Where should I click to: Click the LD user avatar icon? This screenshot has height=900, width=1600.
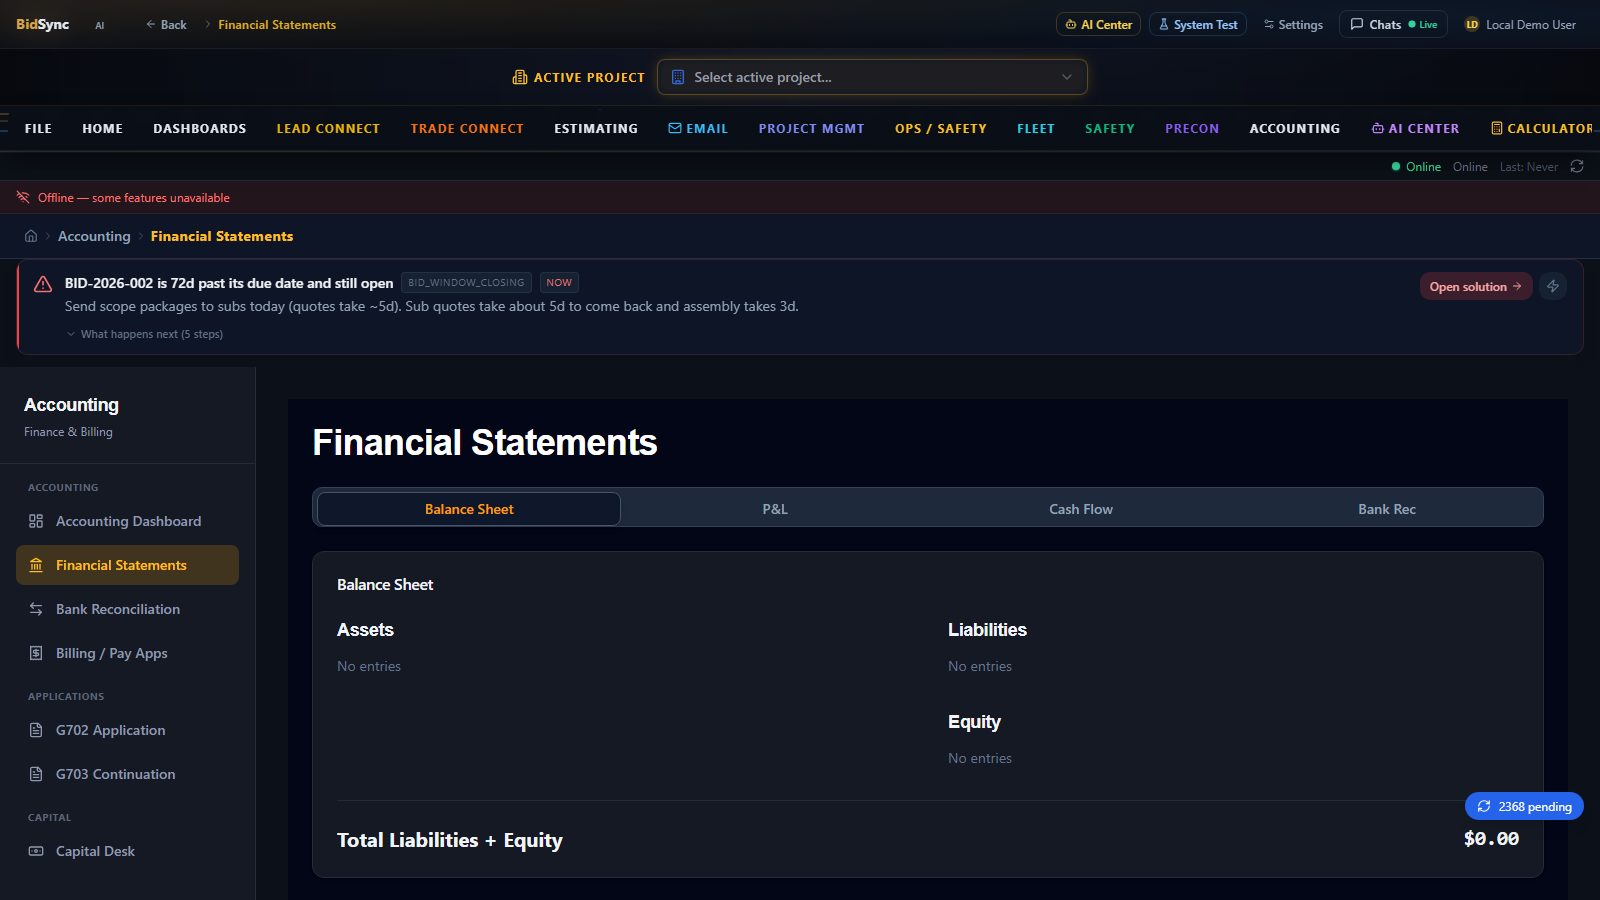coord(1472,24)
